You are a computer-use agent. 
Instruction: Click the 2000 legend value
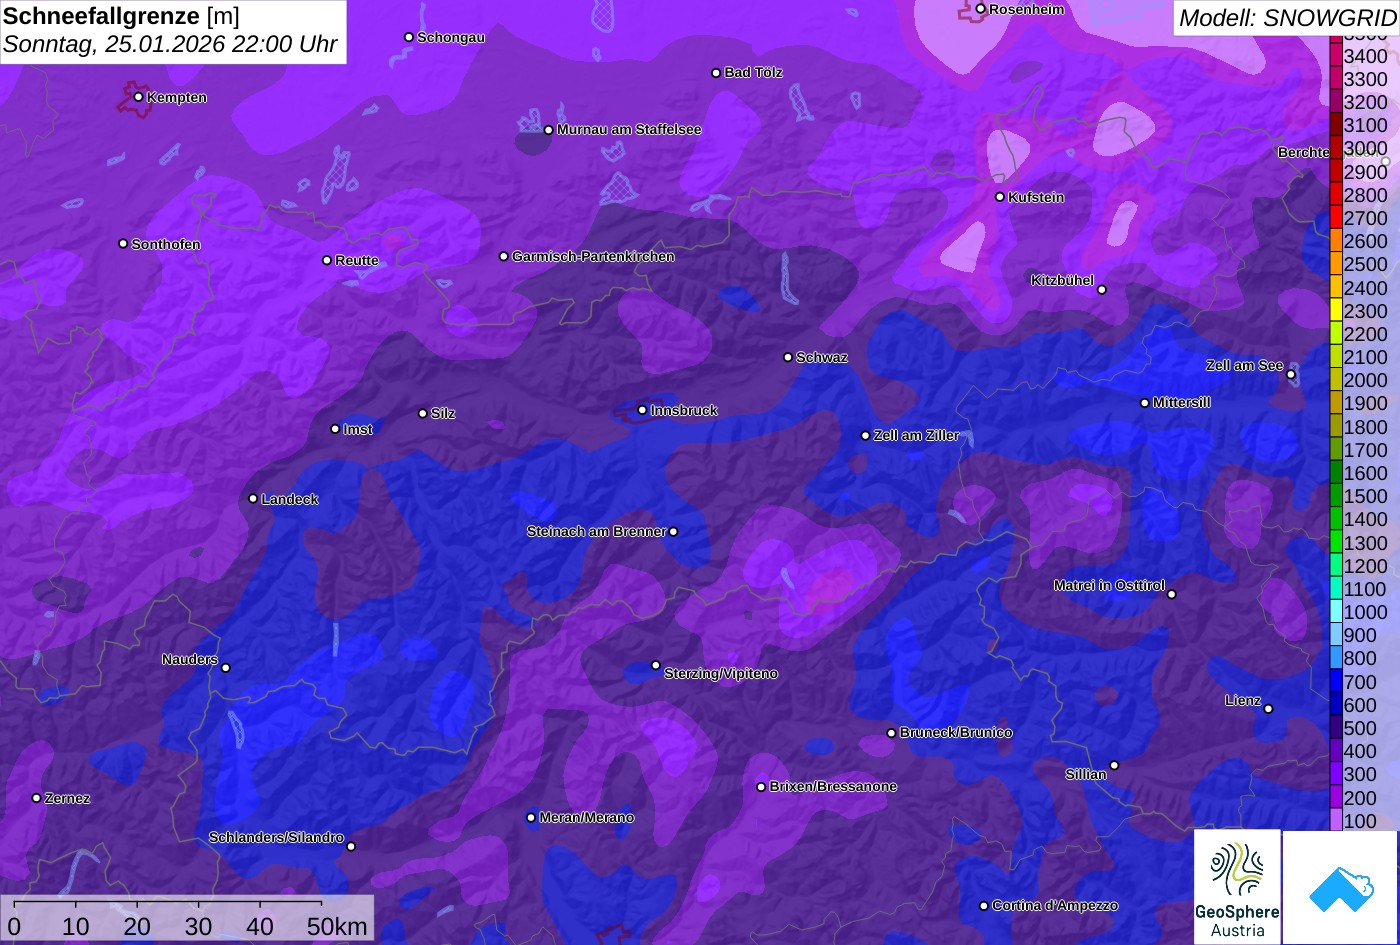(1366, 380)
